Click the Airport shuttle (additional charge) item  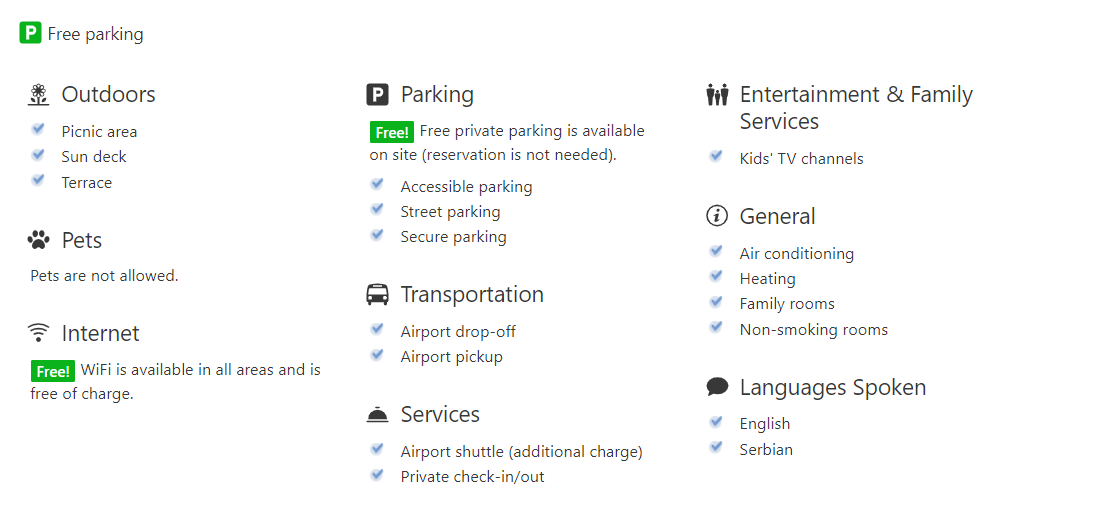point(521,452)
